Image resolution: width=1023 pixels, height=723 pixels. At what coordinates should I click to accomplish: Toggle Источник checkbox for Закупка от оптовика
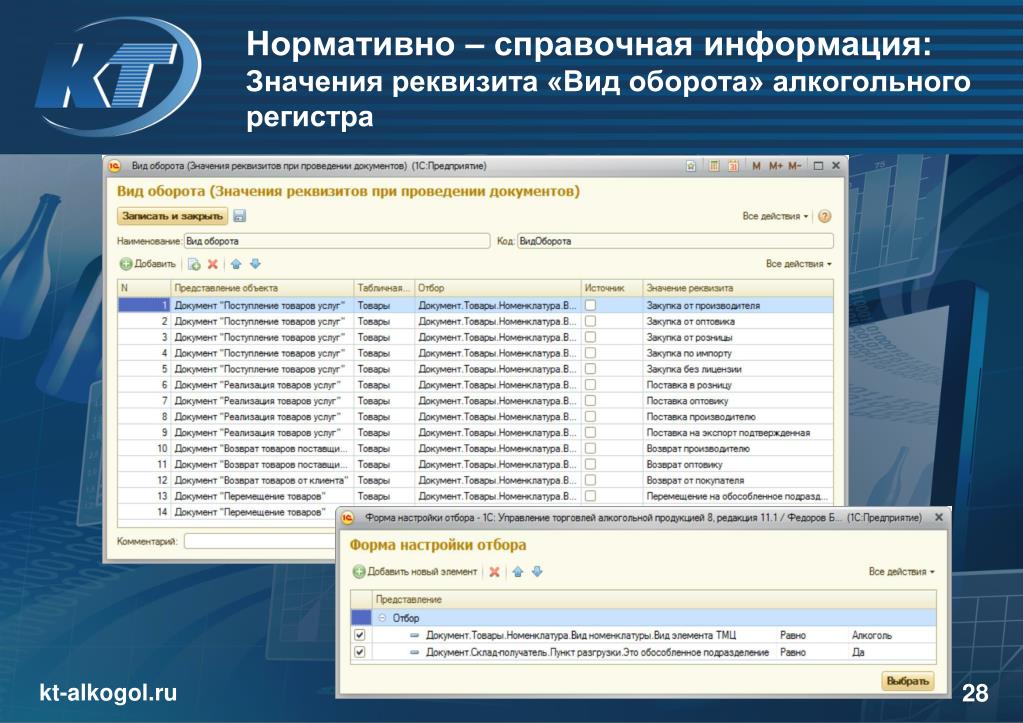click(590, 321)
